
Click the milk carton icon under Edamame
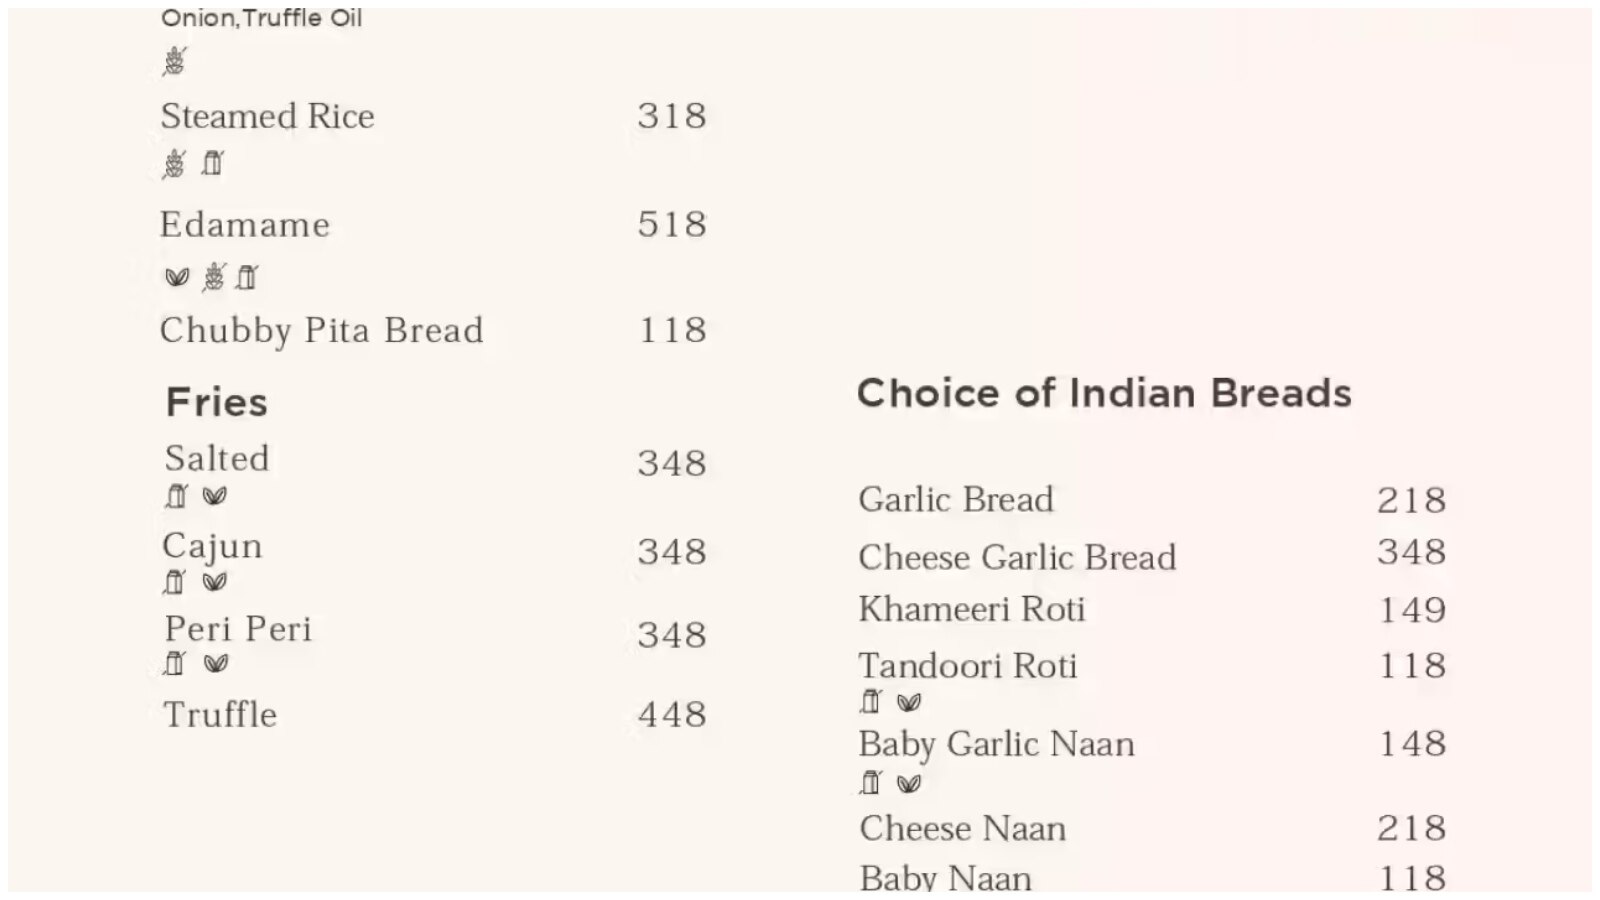pyautogui.click(x=247, y=277)
